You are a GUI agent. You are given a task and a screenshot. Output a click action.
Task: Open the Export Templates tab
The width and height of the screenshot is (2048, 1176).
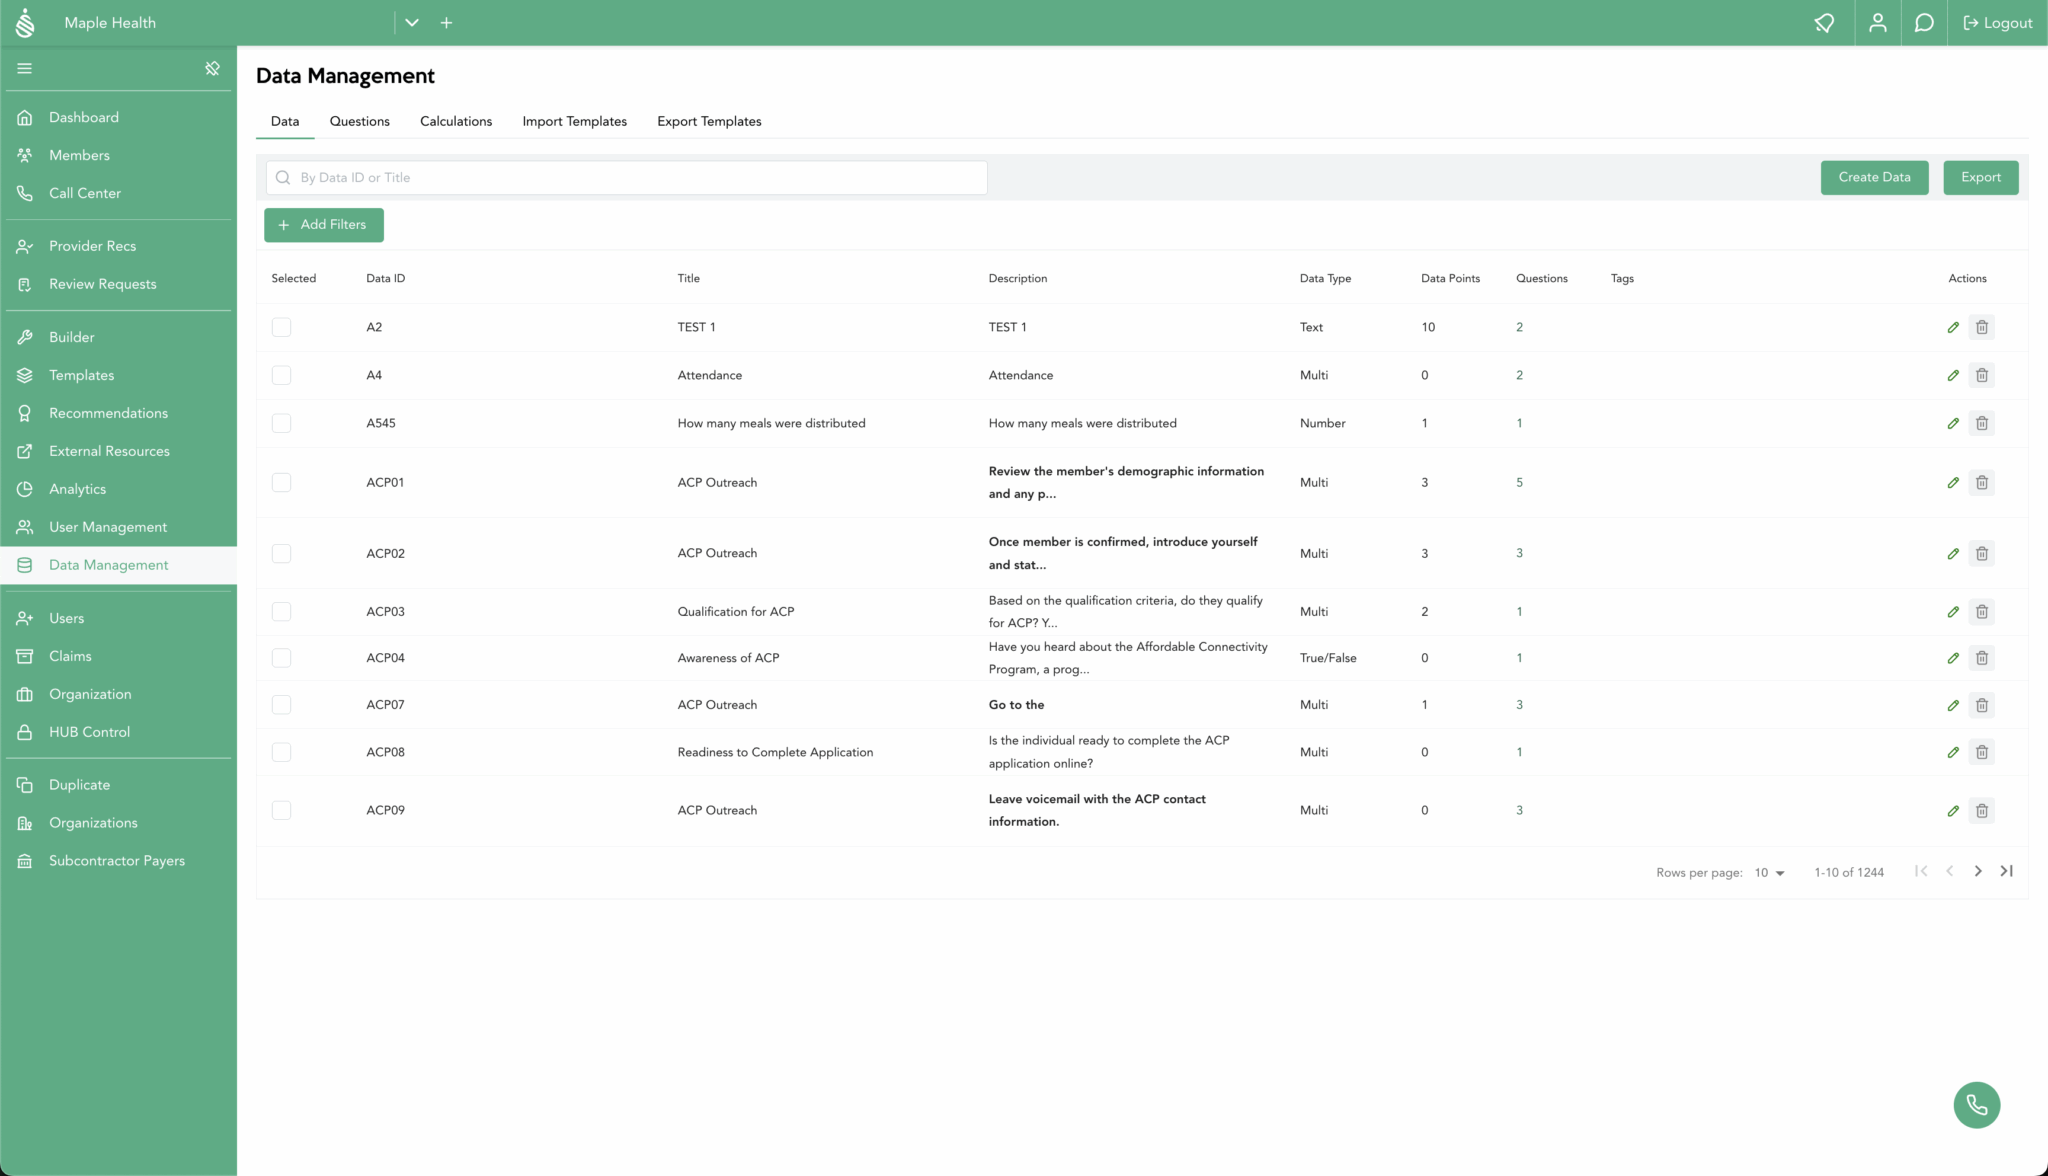[709, 121]
